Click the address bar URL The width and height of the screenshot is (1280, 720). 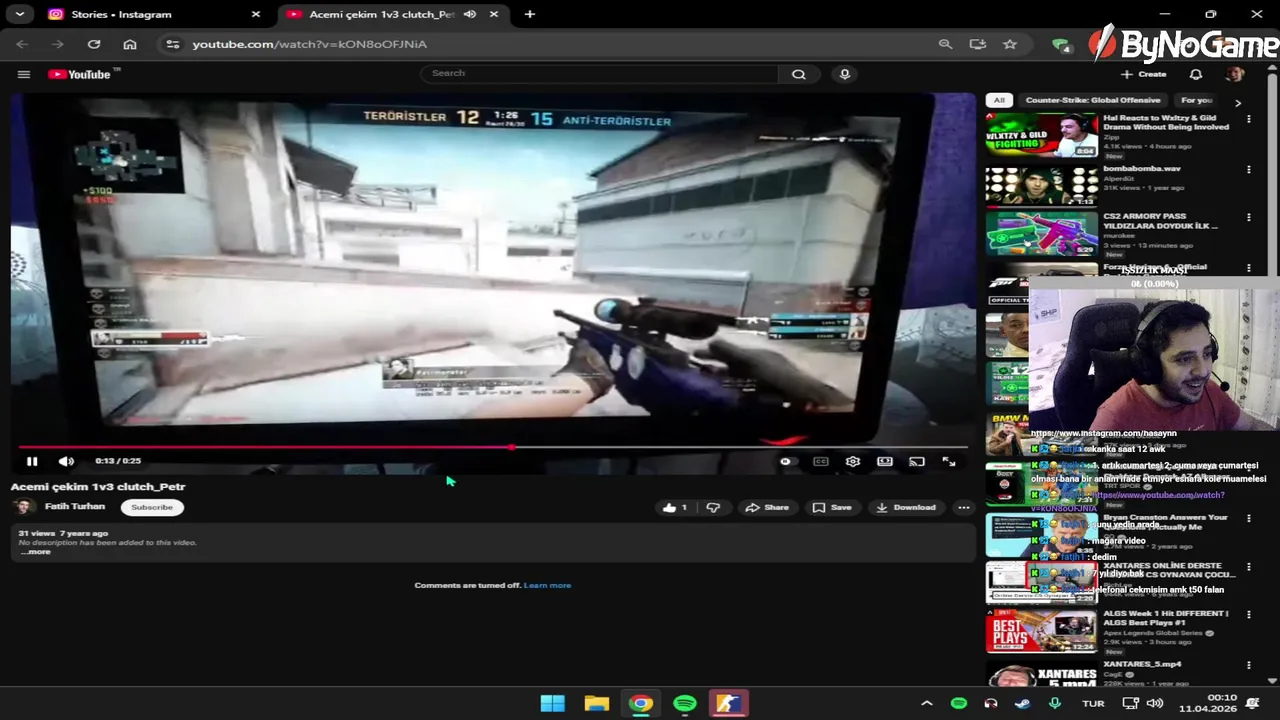pos(309,44)
